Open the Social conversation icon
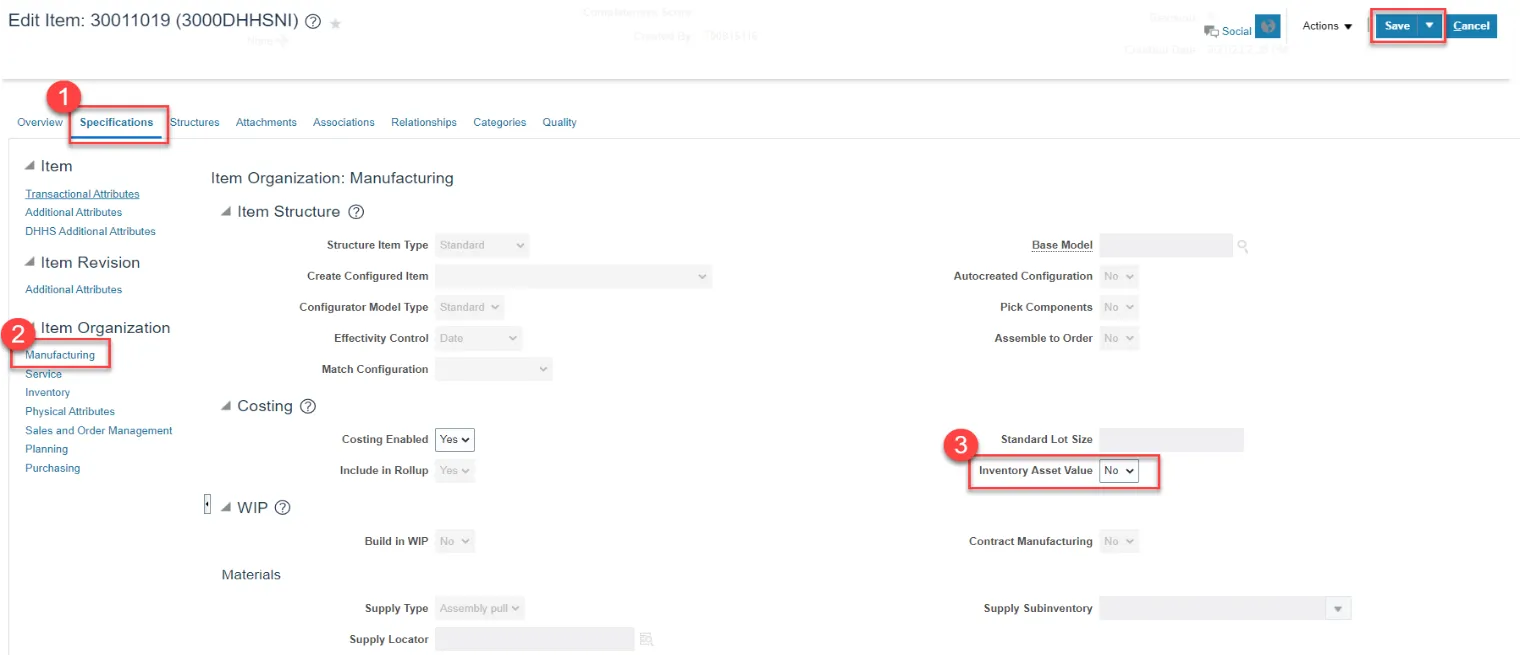This screenshot has height=655, width=1520. point(1211,31)
